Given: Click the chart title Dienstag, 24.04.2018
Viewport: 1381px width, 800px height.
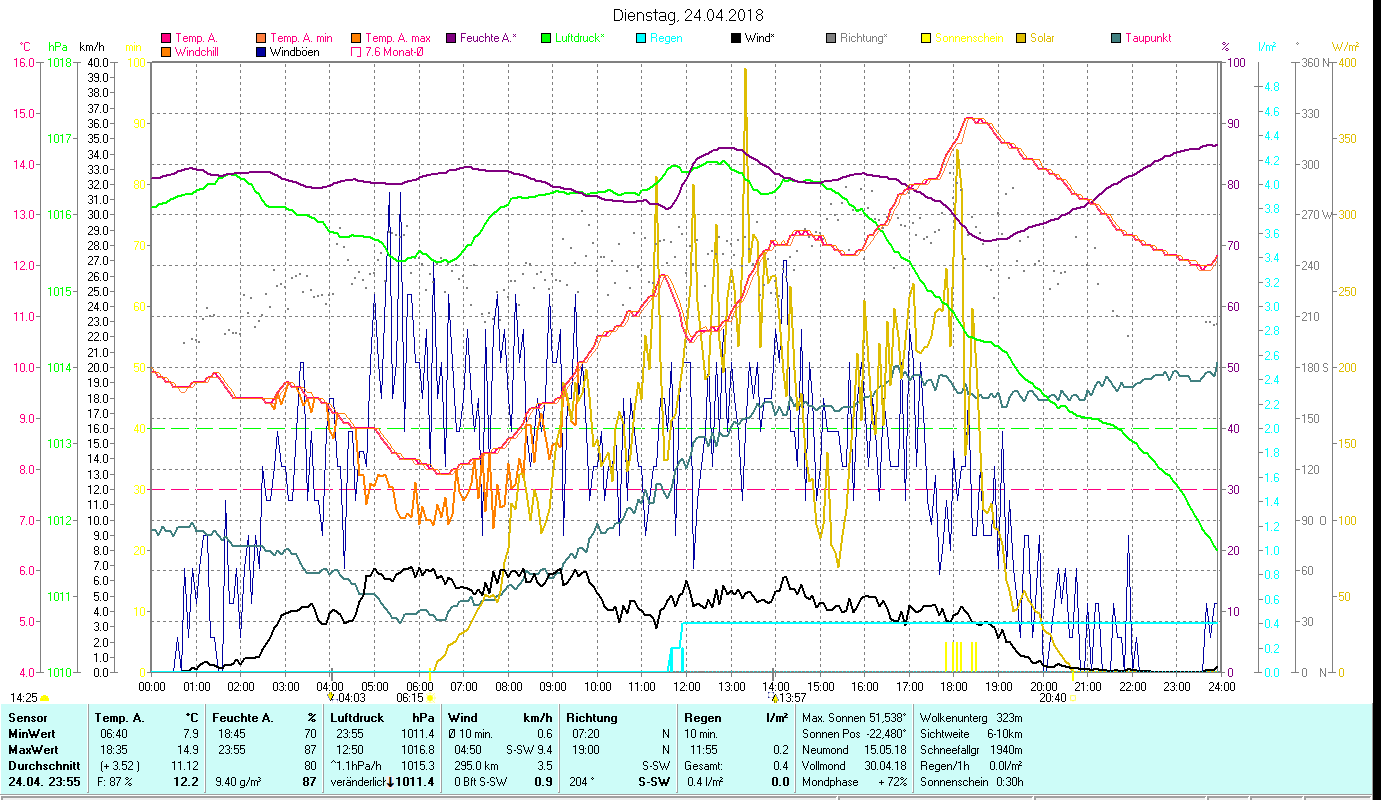Looking at the screenshot, I should click(x=686, y=16).
